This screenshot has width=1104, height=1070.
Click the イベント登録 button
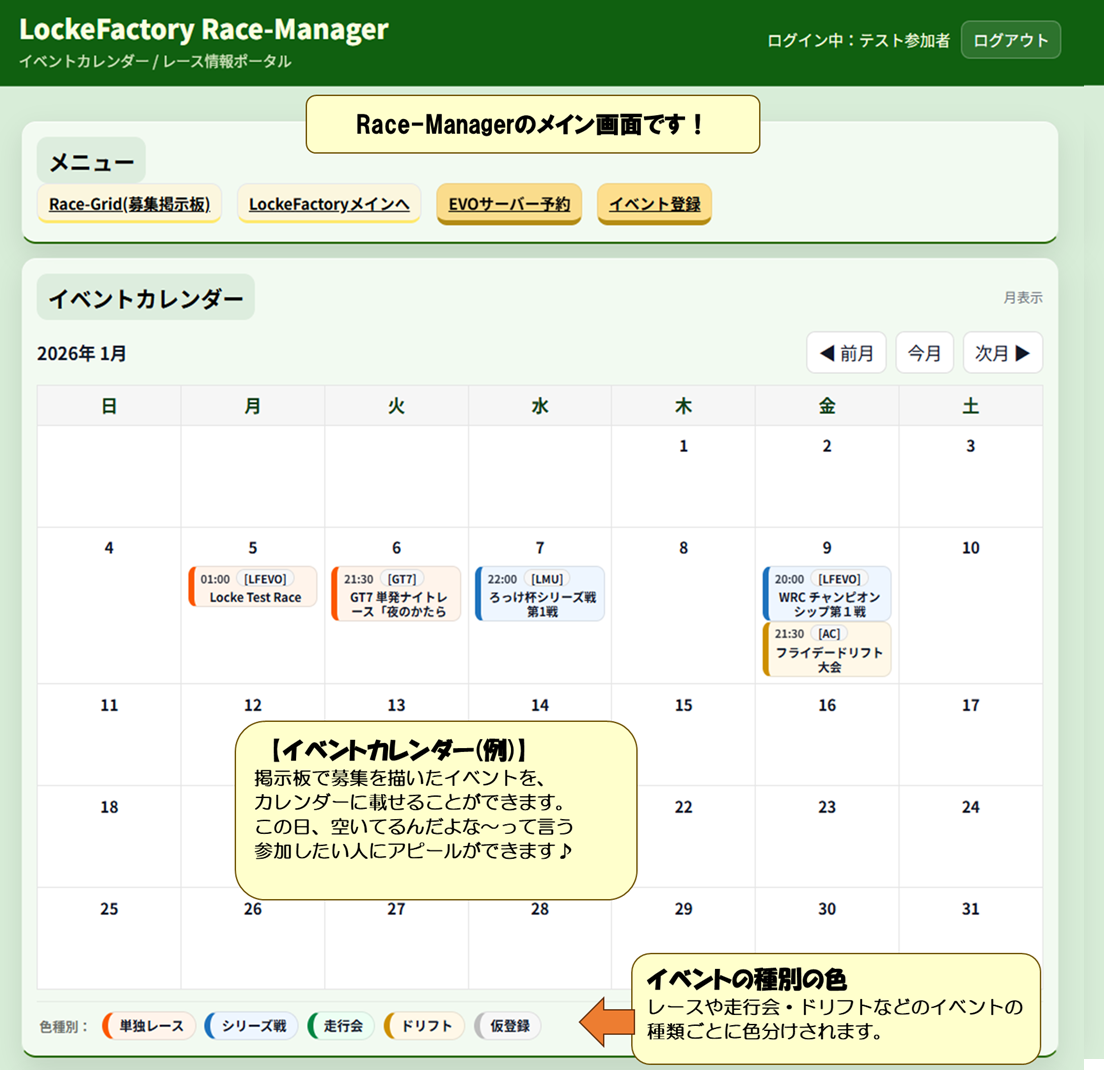654,204
